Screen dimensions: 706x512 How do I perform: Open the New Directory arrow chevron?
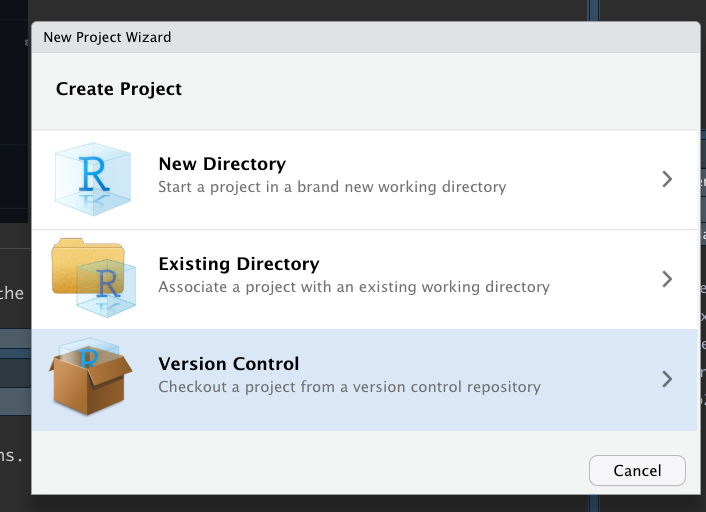pyautogui.click(x=667, y=179)
